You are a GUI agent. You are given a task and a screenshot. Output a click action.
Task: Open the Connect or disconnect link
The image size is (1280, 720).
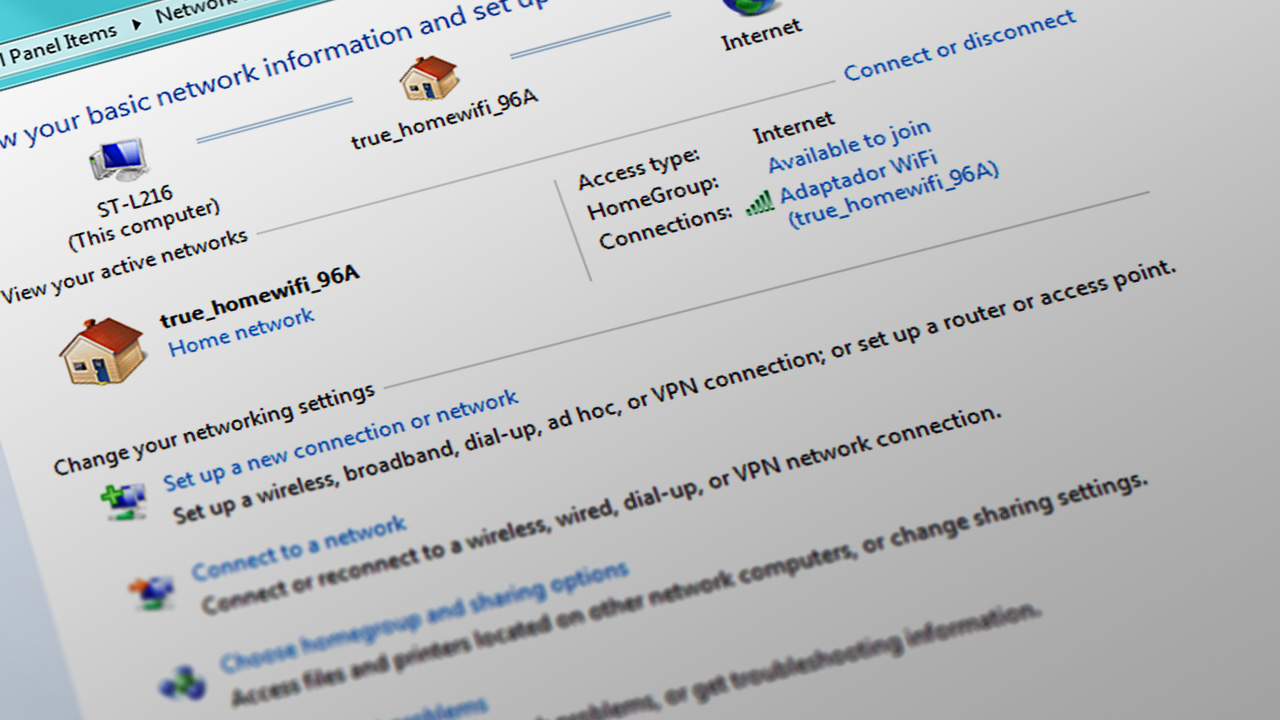coord(959,45)
